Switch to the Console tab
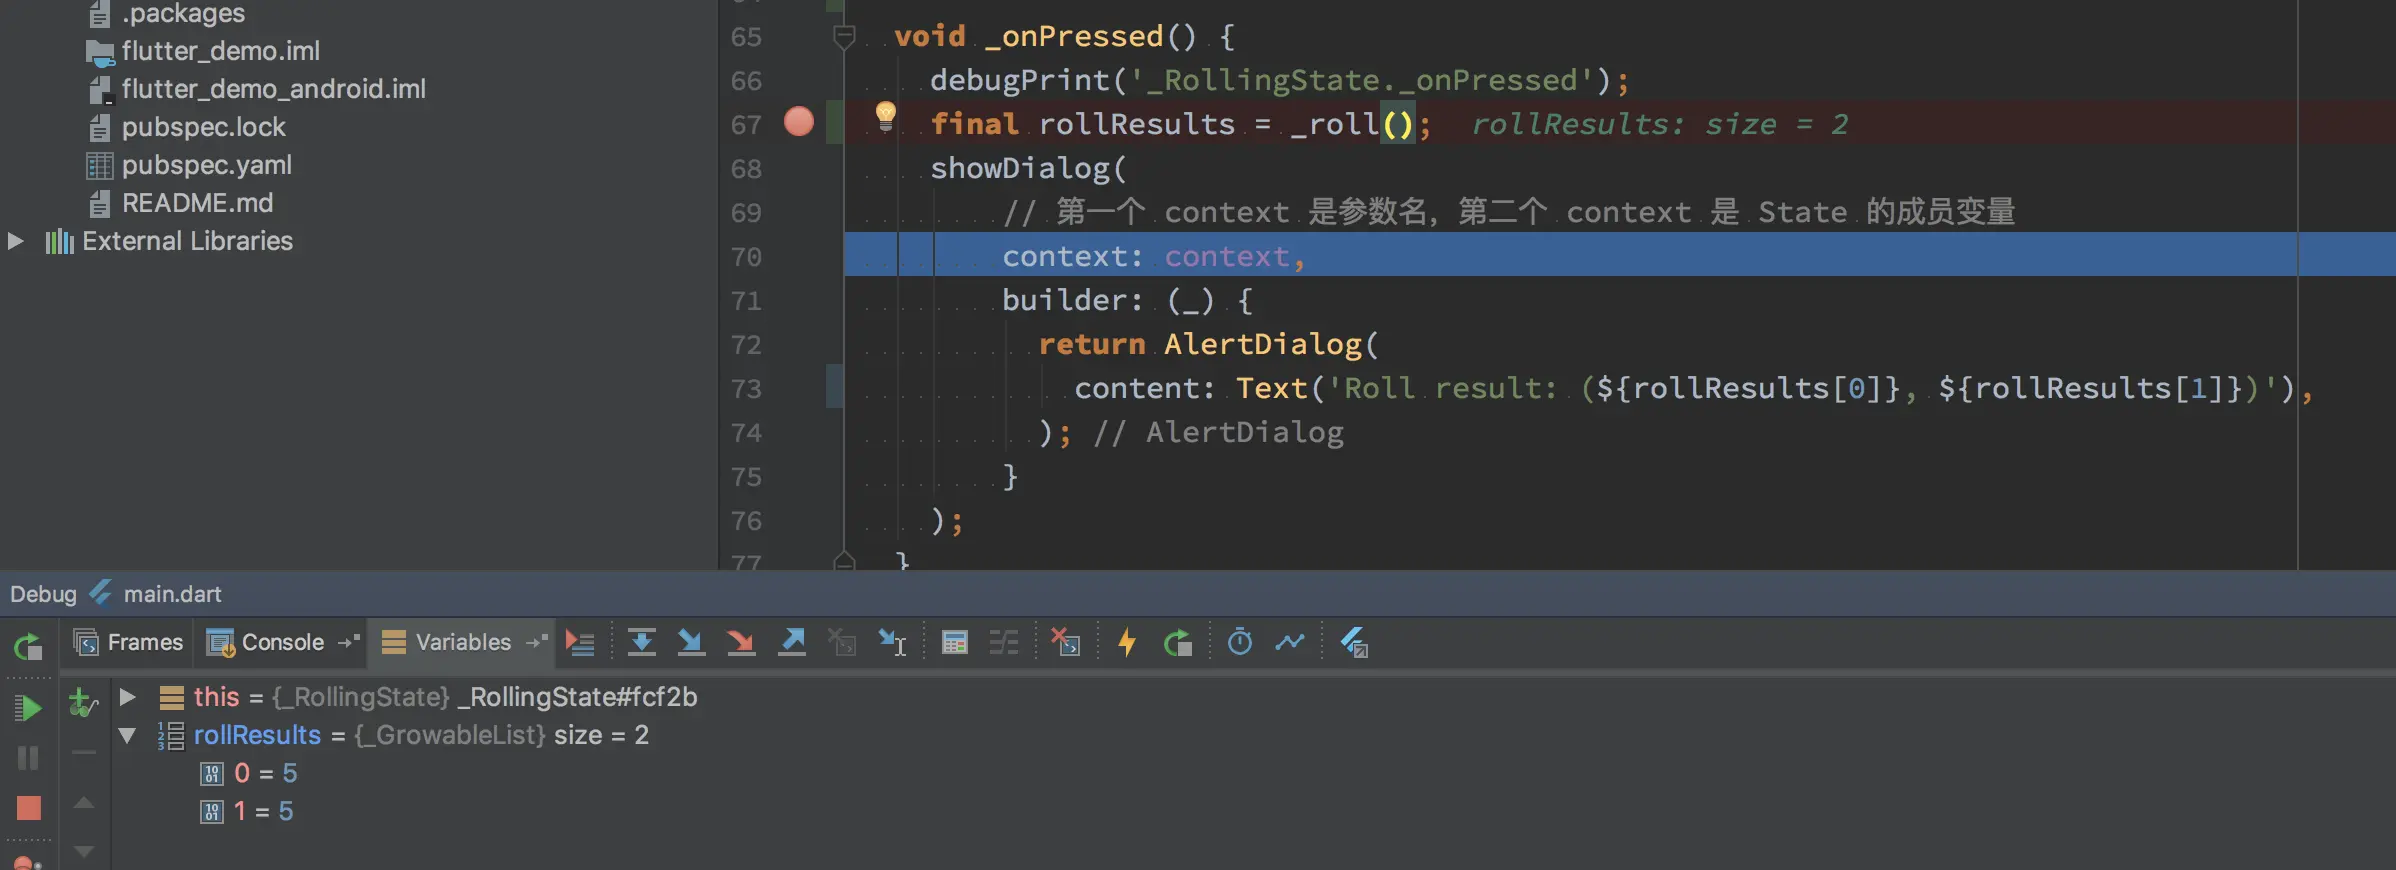Image resolution: width=2396 pixels, height=870 pixels. 265,642
